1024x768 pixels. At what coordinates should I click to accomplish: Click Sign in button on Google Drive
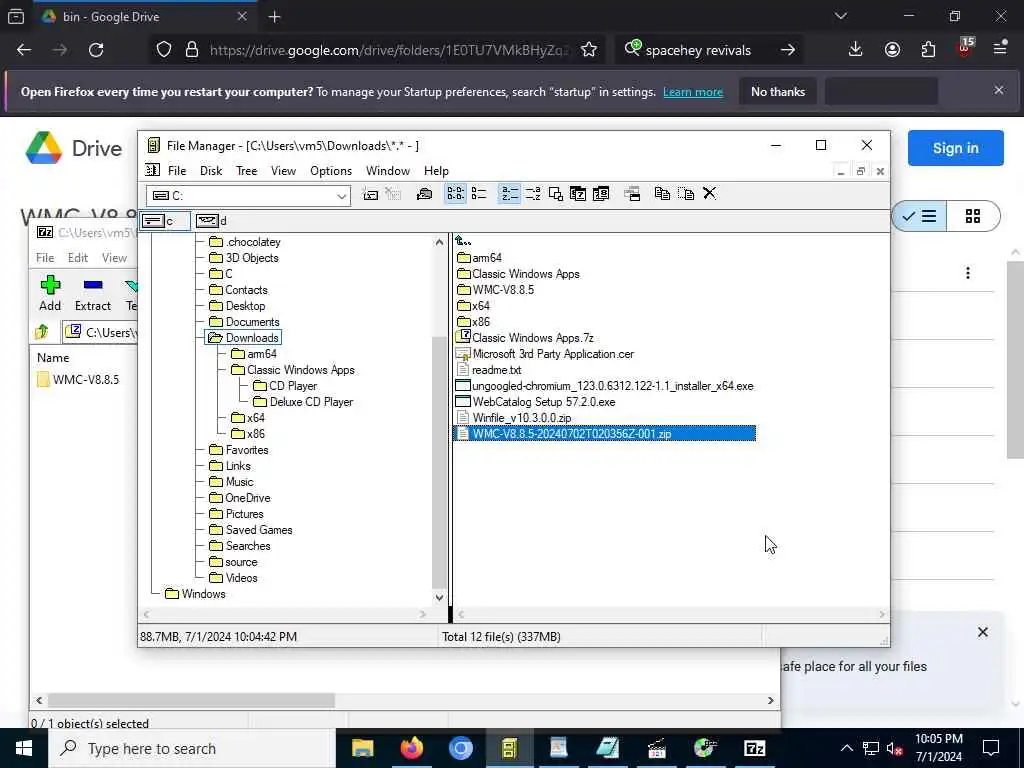(x=955, y=148)
